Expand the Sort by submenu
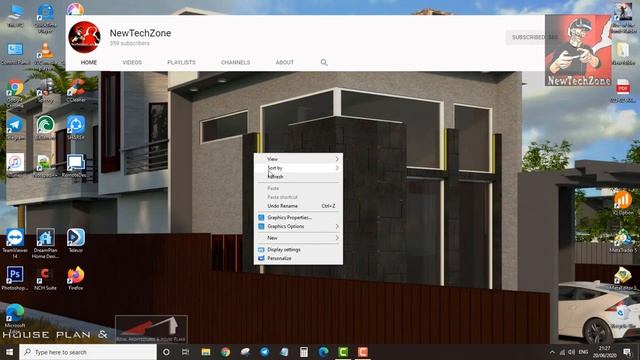The image size is (640, 360). (298, 168)
